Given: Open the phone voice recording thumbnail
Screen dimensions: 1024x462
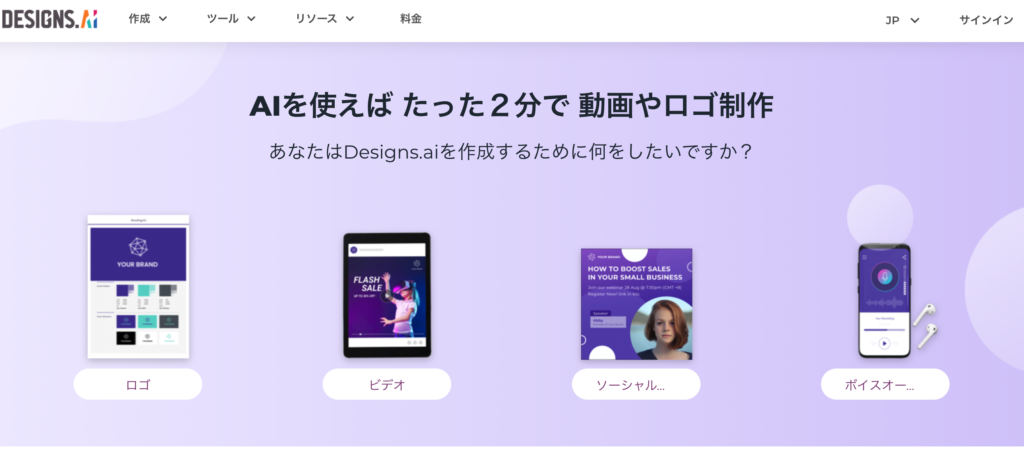Looking at the screenshot, I should [x=884, y=301].
